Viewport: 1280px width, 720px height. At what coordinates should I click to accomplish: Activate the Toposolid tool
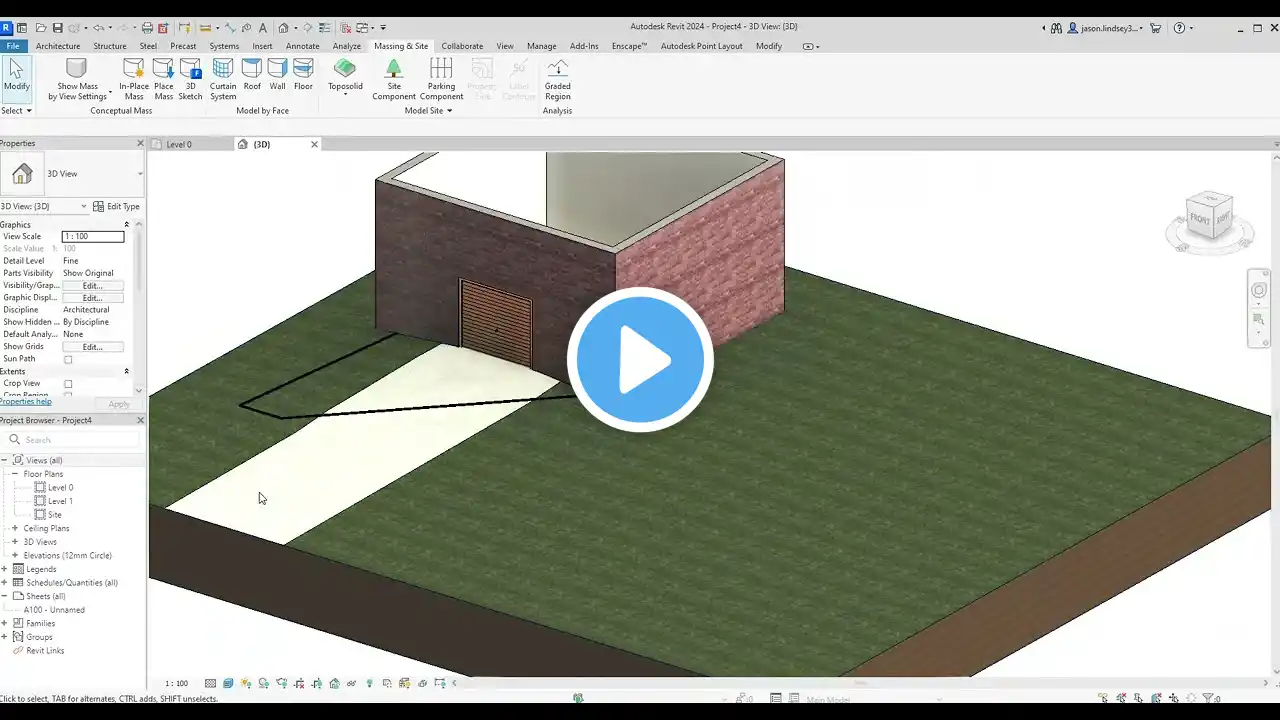pyautogui.click(x=345, y=74)
